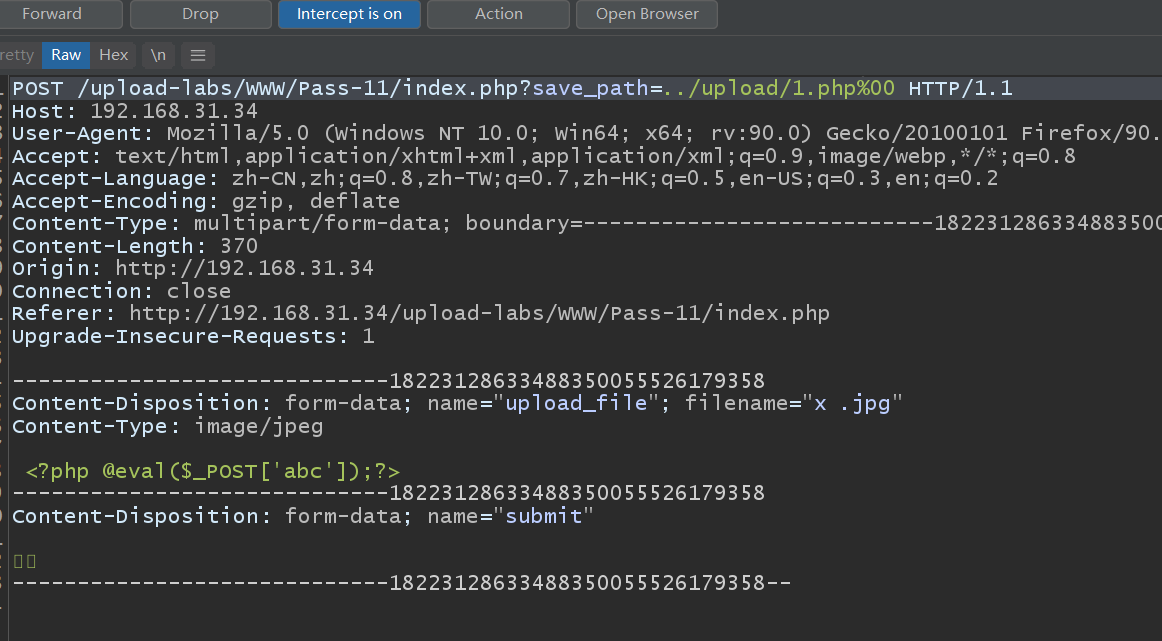Click the Open Browser button
1162x641 pixels.
(646, 14)
